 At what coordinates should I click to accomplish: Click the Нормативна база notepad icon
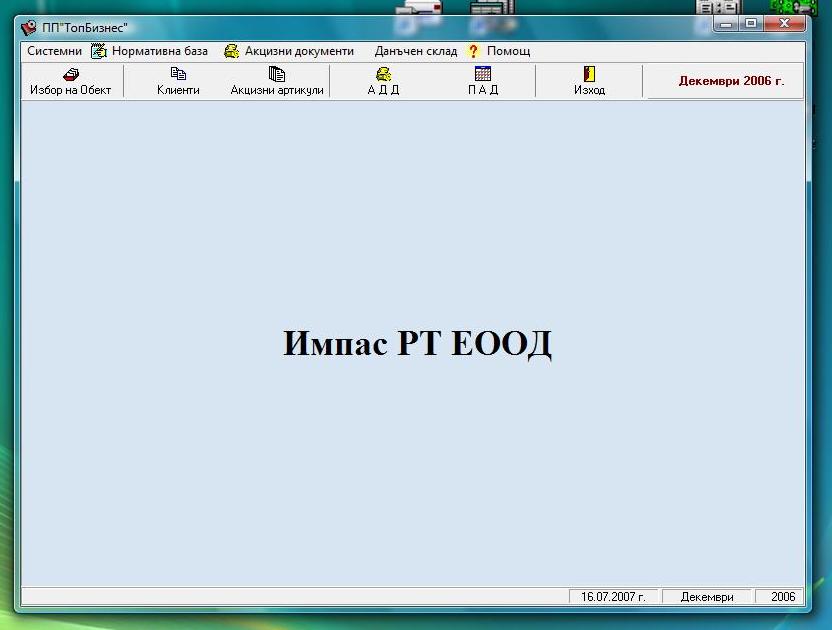click(99, 51)
